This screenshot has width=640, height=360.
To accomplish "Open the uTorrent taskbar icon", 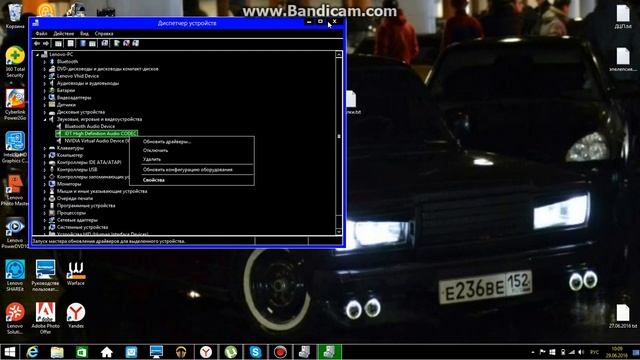I will coord(231,352).
